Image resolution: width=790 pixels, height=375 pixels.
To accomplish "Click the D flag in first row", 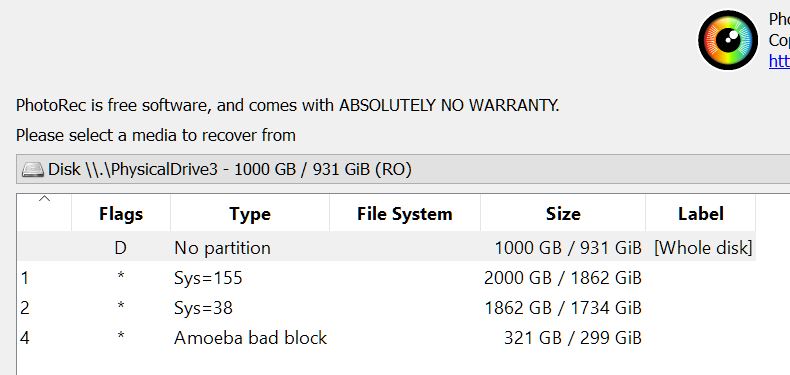I will click(120, 247).
